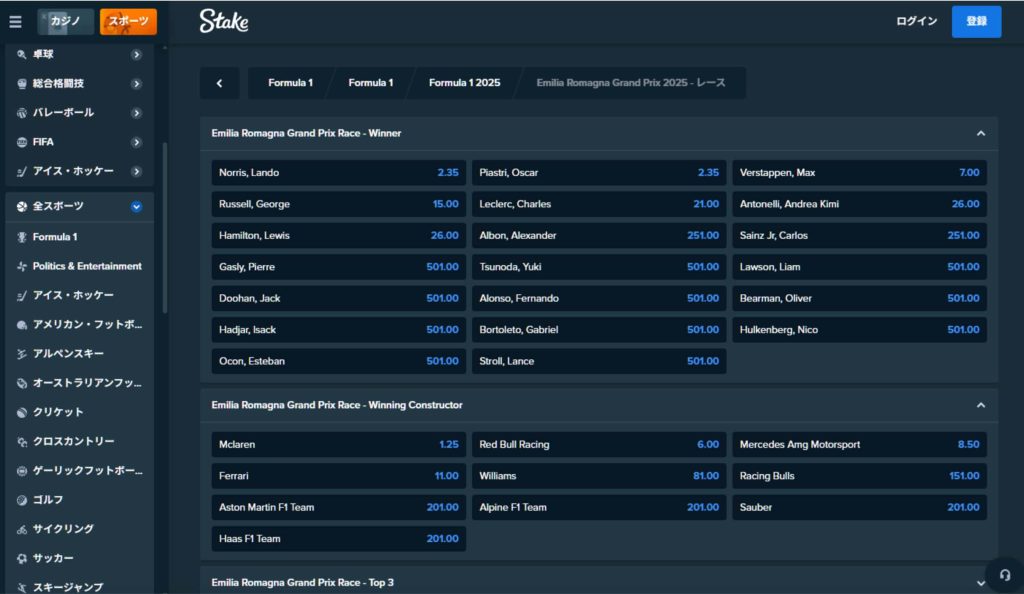1024x594 pixels.
Task: Click the Politics & Entertainment icon
Action: tap(22, 266)
